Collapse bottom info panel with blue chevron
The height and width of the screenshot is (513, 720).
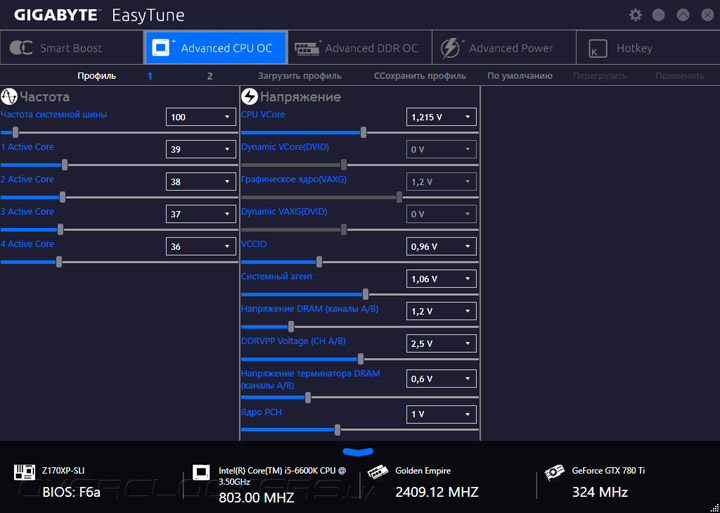click(x=358, y=451)
